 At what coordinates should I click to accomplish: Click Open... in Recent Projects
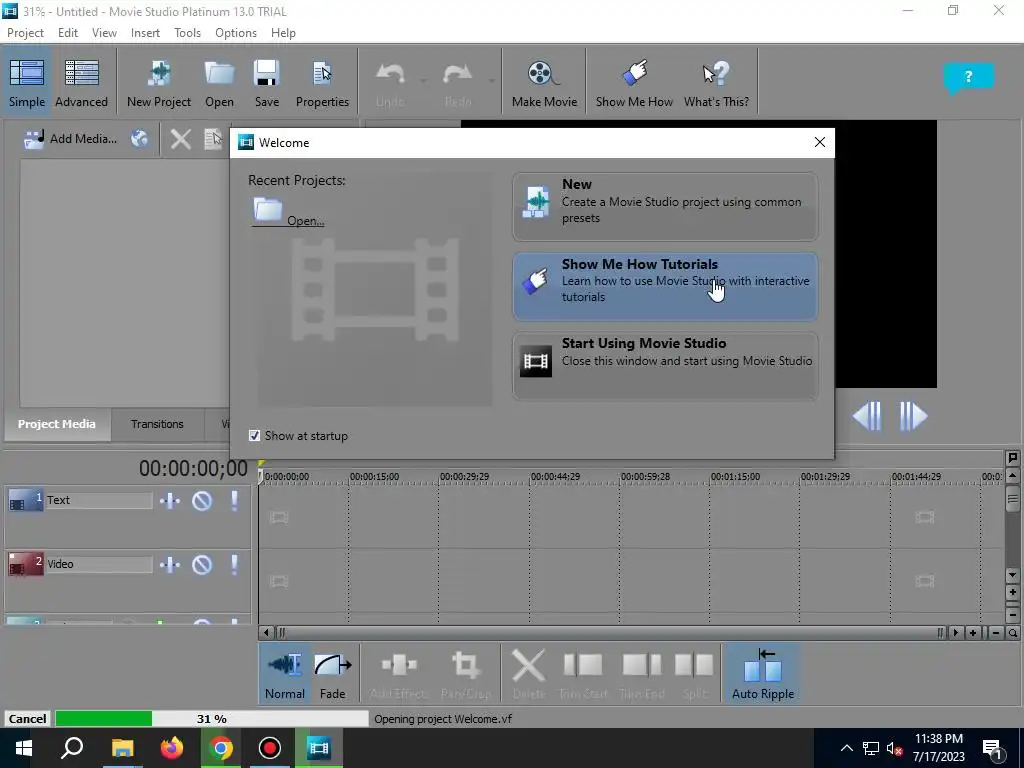coord(288,212)
